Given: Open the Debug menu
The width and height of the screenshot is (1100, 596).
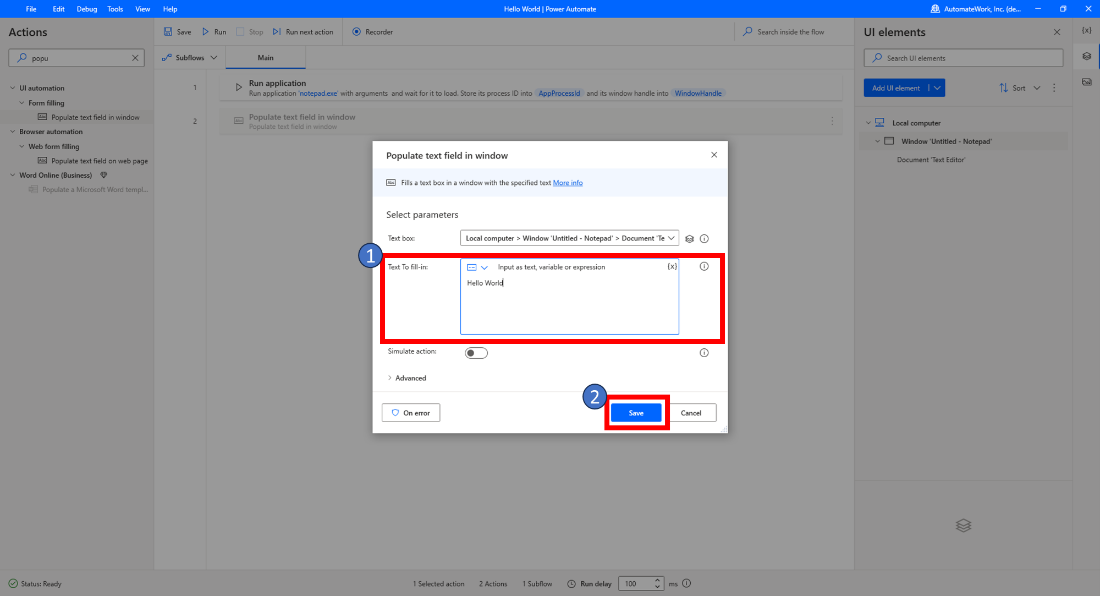Looking at the screenshot, I should click(87, 9).
